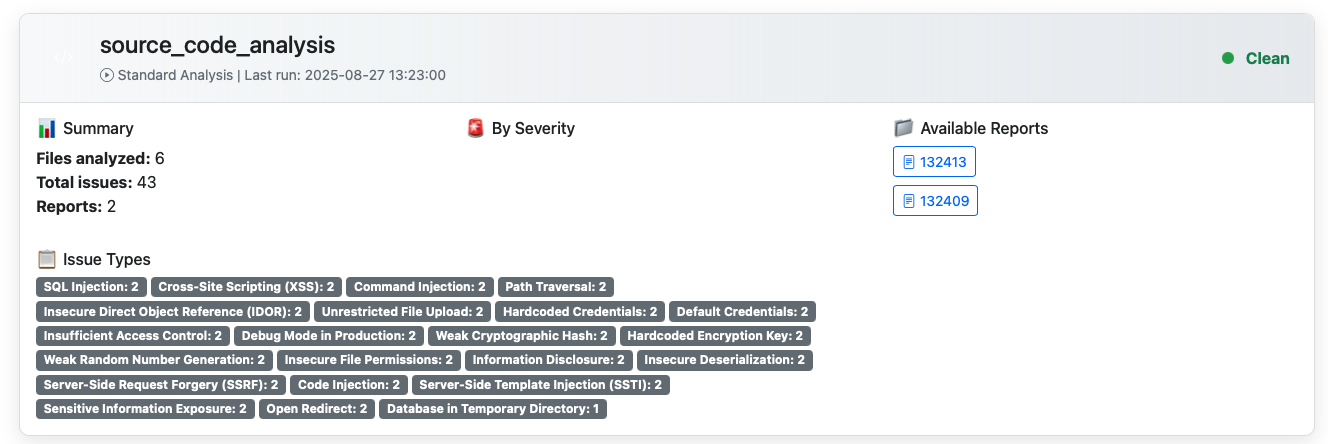This screenshot has height=444, width=1328.
Task: Click the Standard Analysis play icon
Action: click(x=107, y=75)
